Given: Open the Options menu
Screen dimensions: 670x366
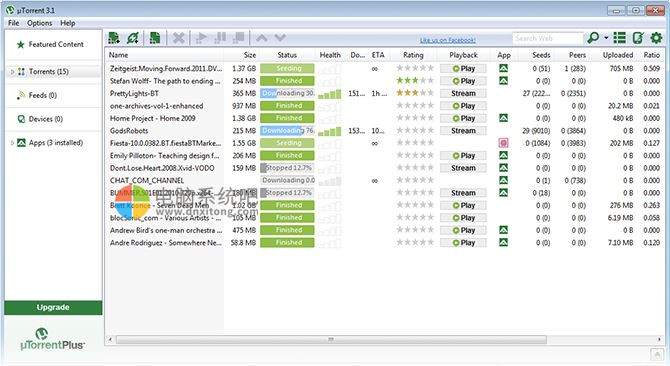Looking at the screenshot, I should (x=39, y=23).
